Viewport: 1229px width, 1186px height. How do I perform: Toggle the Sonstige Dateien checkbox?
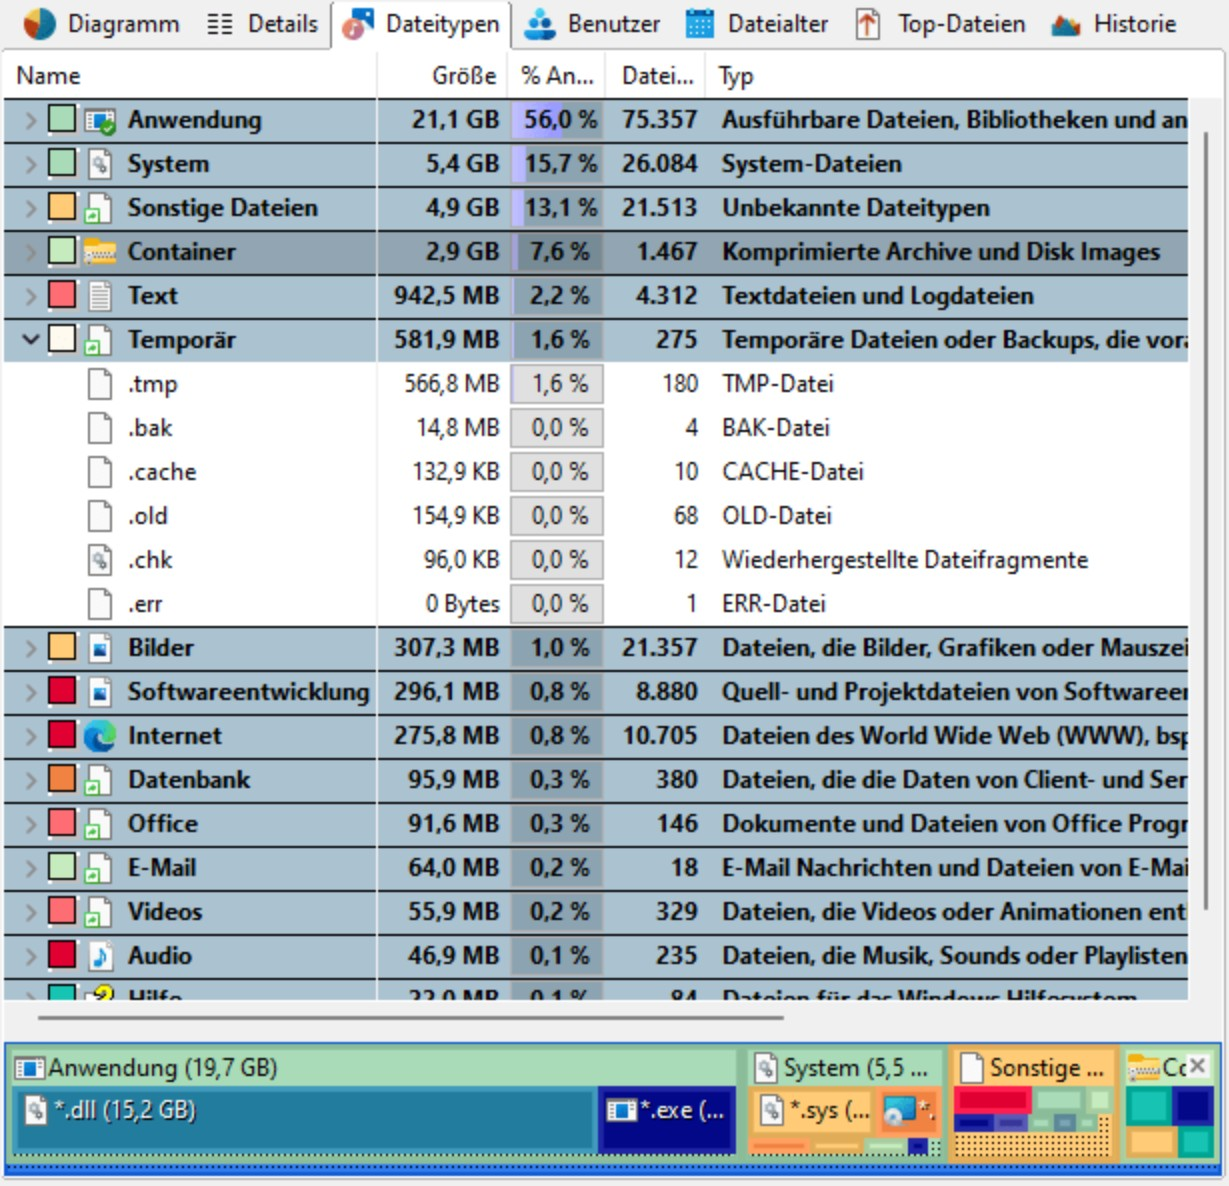click(x=62, y=208)
